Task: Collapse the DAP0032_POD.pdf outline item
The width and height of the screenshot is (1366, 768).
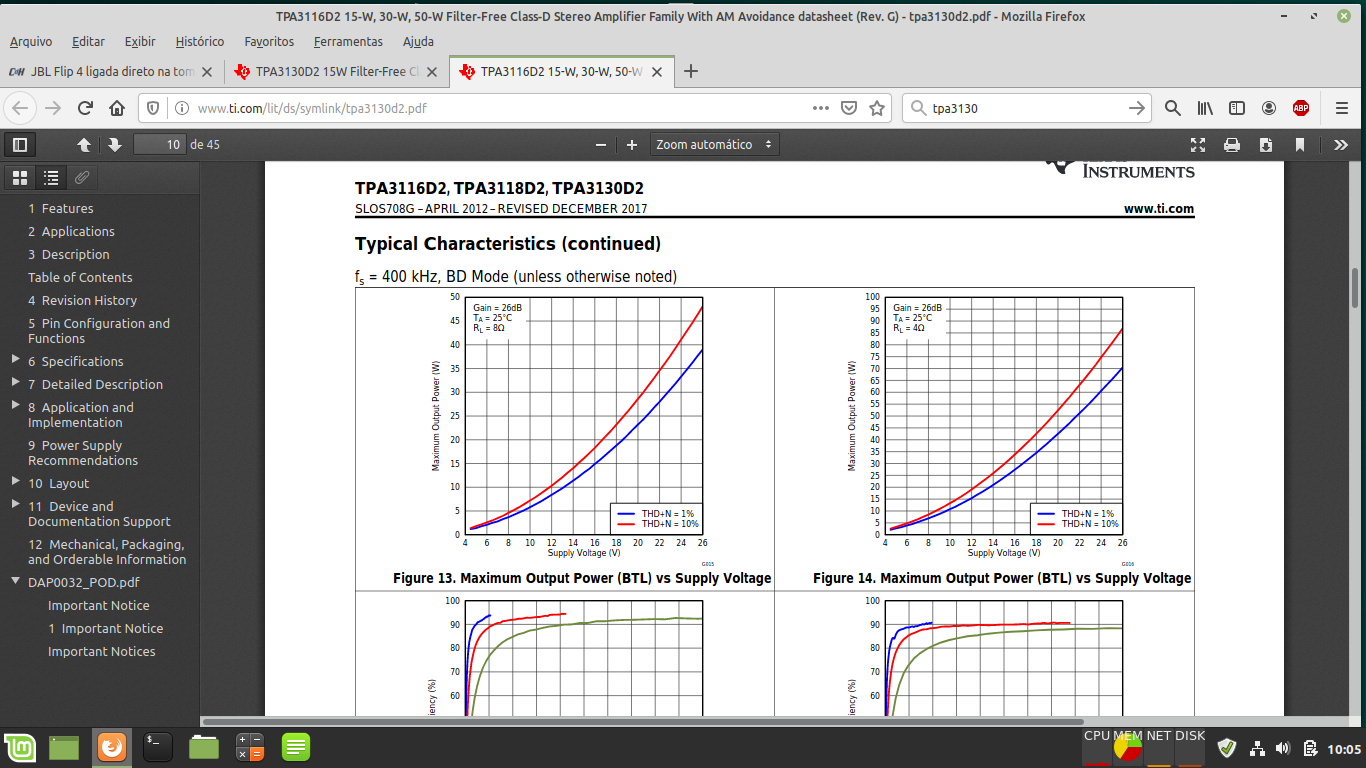Action: tap(15, 580)
